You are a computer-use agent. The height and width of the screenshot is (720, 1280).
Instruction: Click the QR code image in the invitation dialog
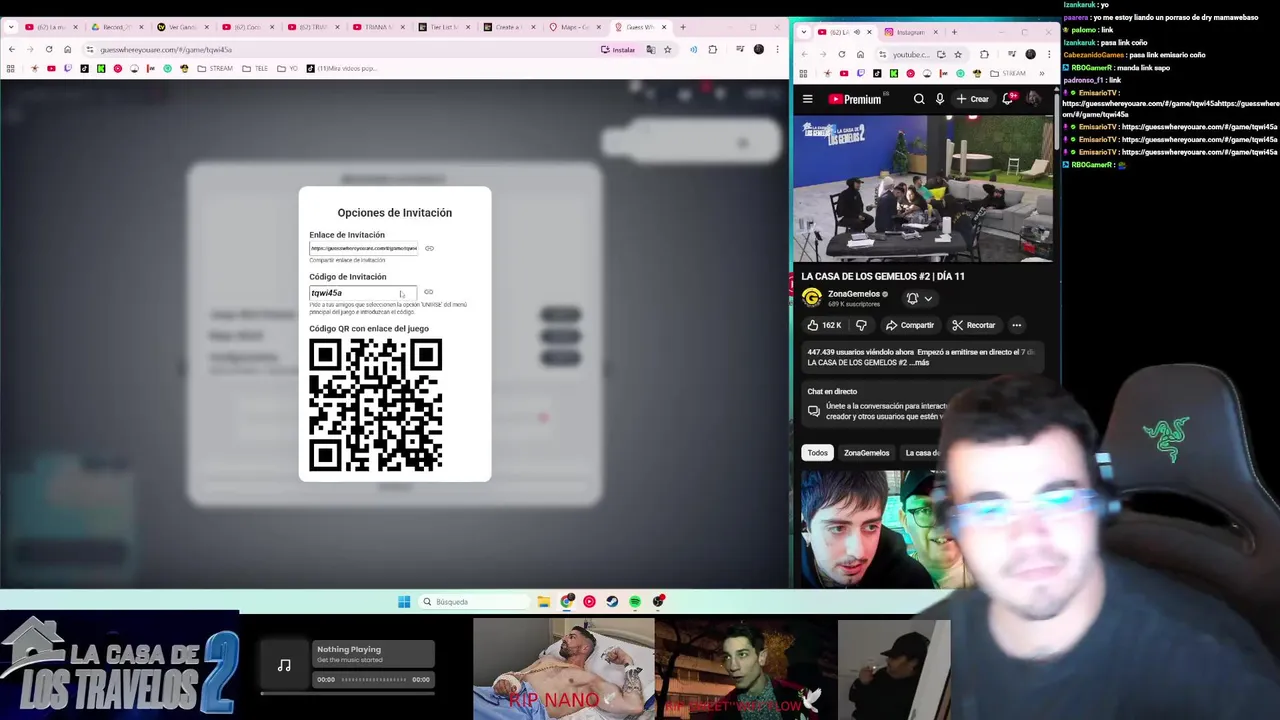375,405
